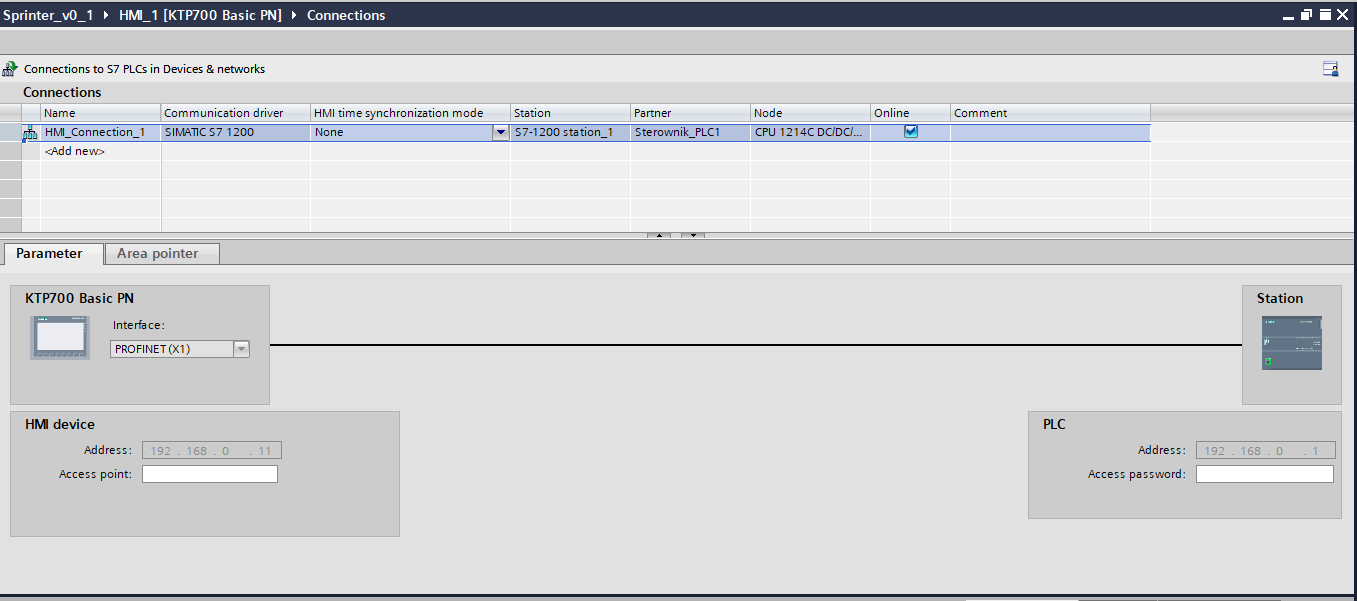The width and height of the screenshot is (1357, 601).
Task: Click the HMI time synchronization mode header
Action: 411,113
